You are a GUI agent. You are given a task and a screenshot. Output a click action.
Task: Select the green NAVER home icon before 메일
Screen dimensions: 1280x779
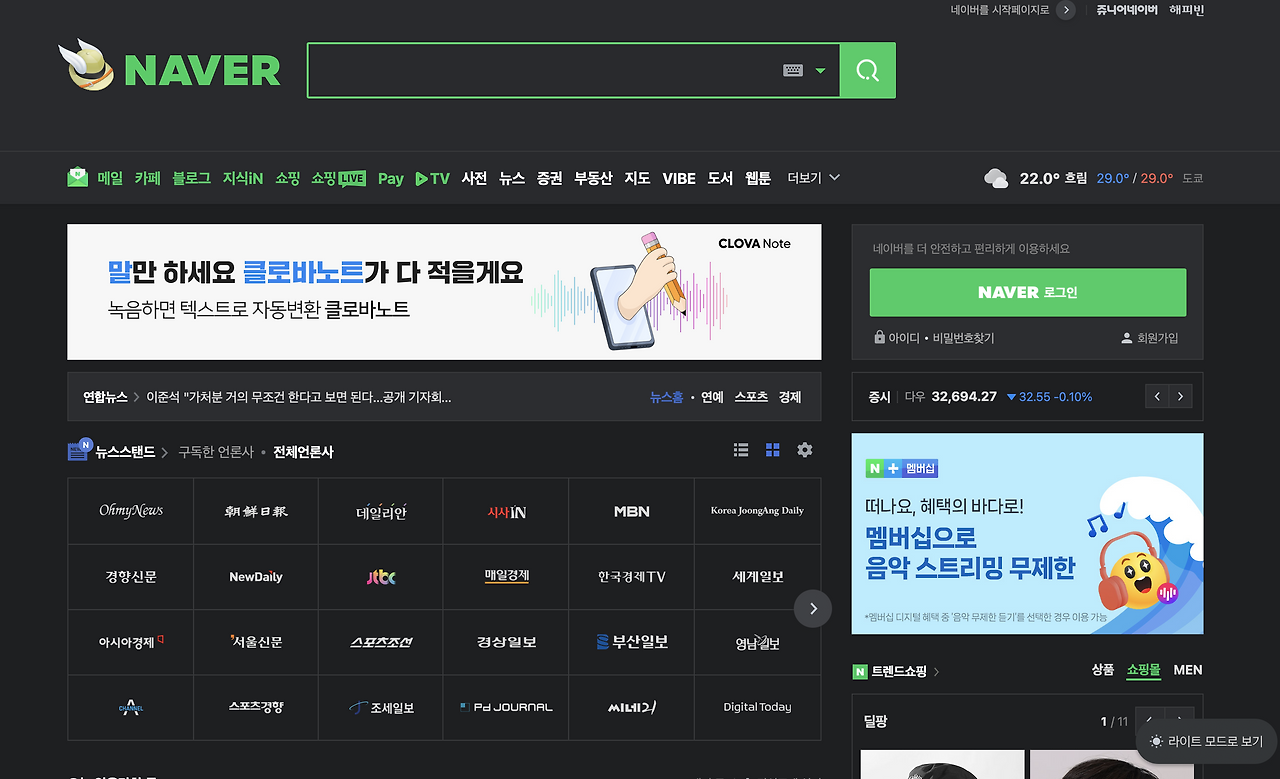pos(77,177)
